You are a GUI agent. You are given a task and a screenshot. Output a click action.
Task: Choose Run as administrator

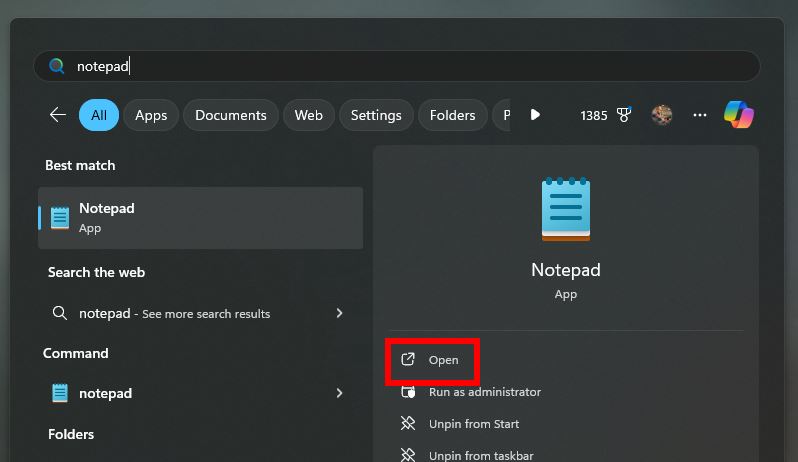[x=484, y=392]
